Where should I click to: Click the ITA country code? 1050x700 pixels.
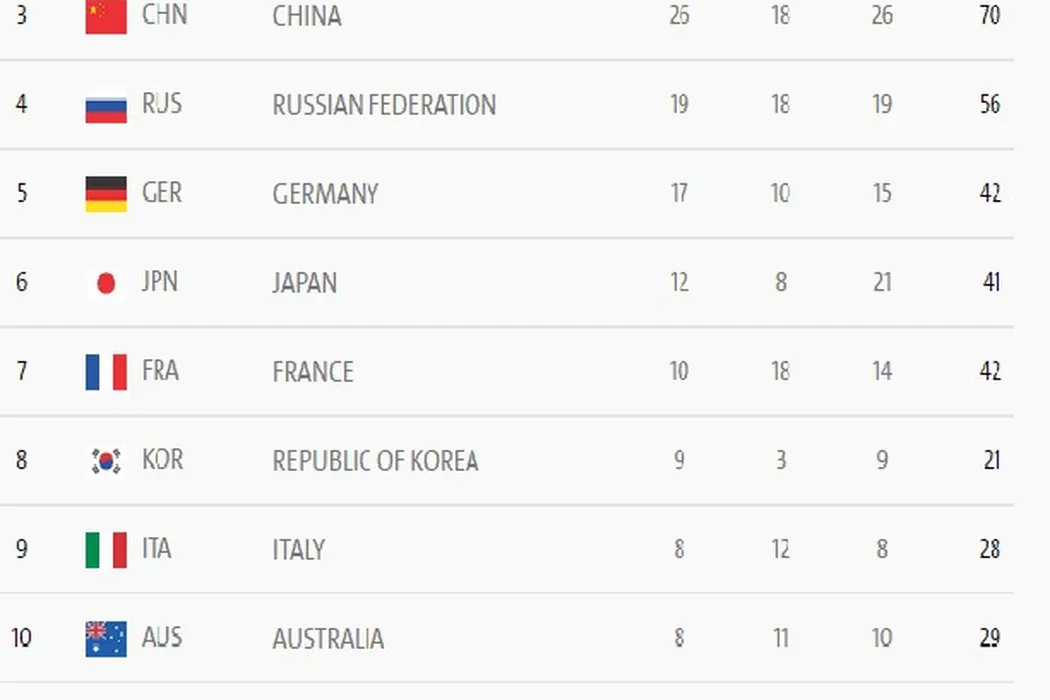pyautogui.click(x=157, y=549)
